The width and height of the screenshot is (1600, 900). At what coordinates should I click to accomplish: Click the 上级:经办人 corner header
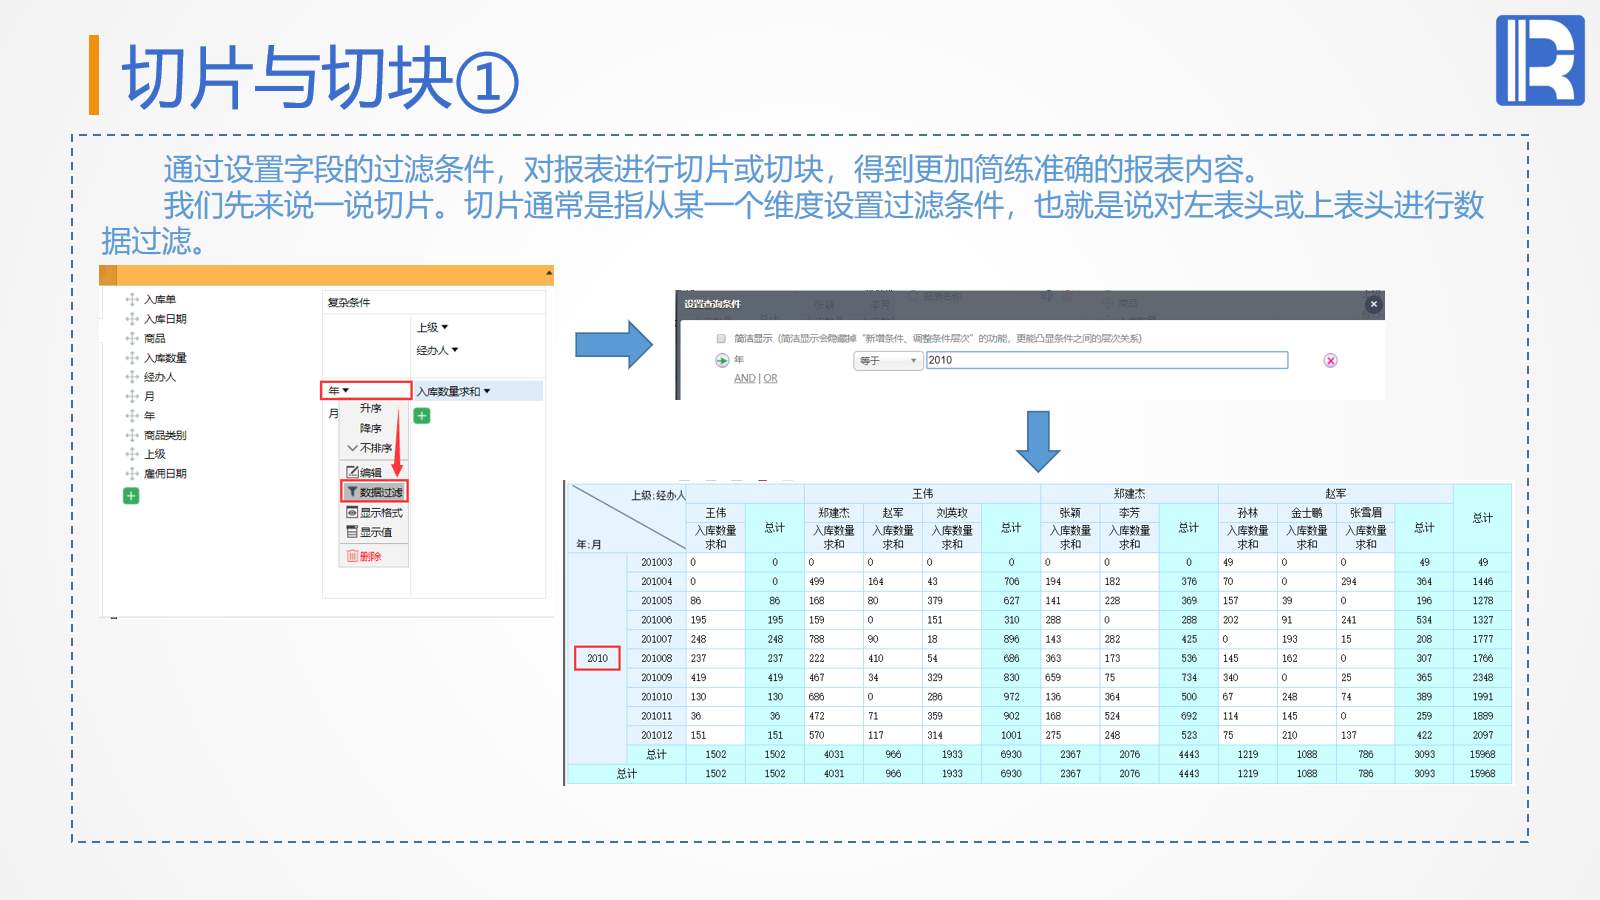coord(658,495)
